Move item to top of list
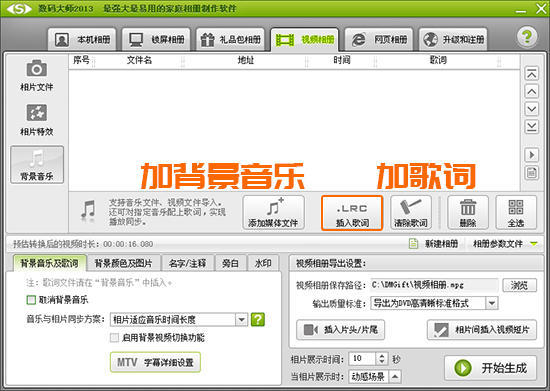 pos(531,74)
